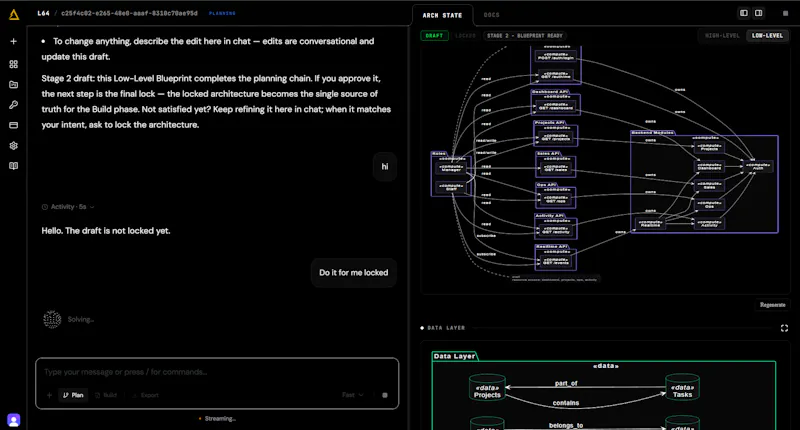Stop the streaming response with the stop button

click(385, 395)
